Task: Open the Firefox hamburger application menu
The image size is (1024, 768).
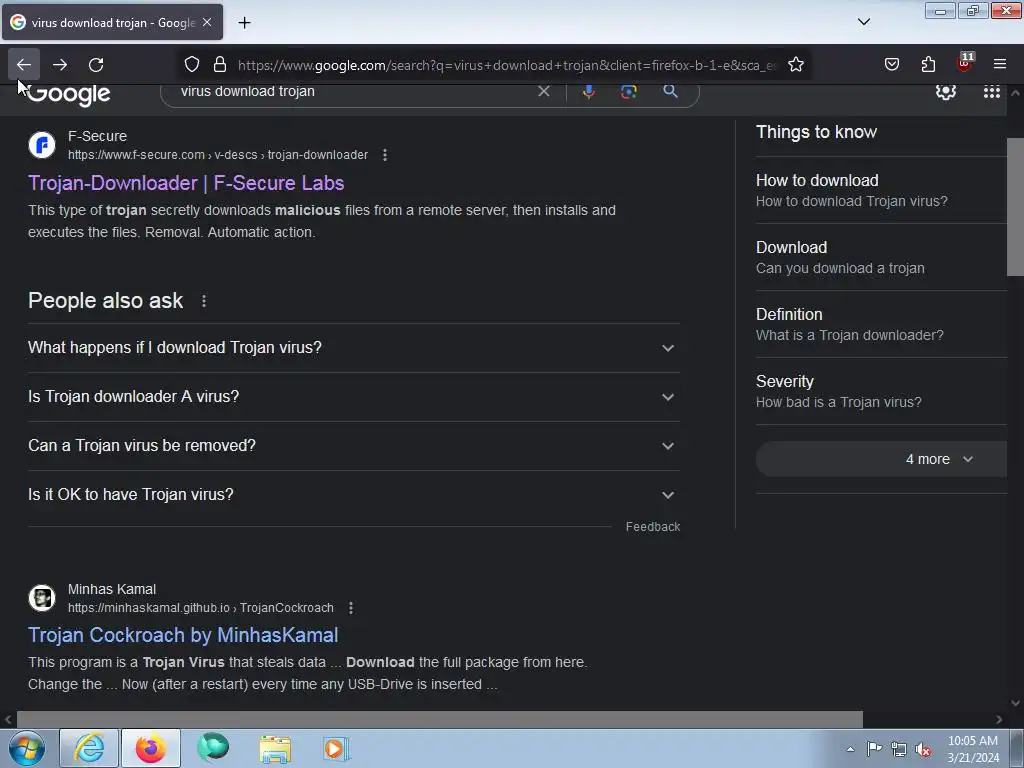Action: tap(1000, 64)
